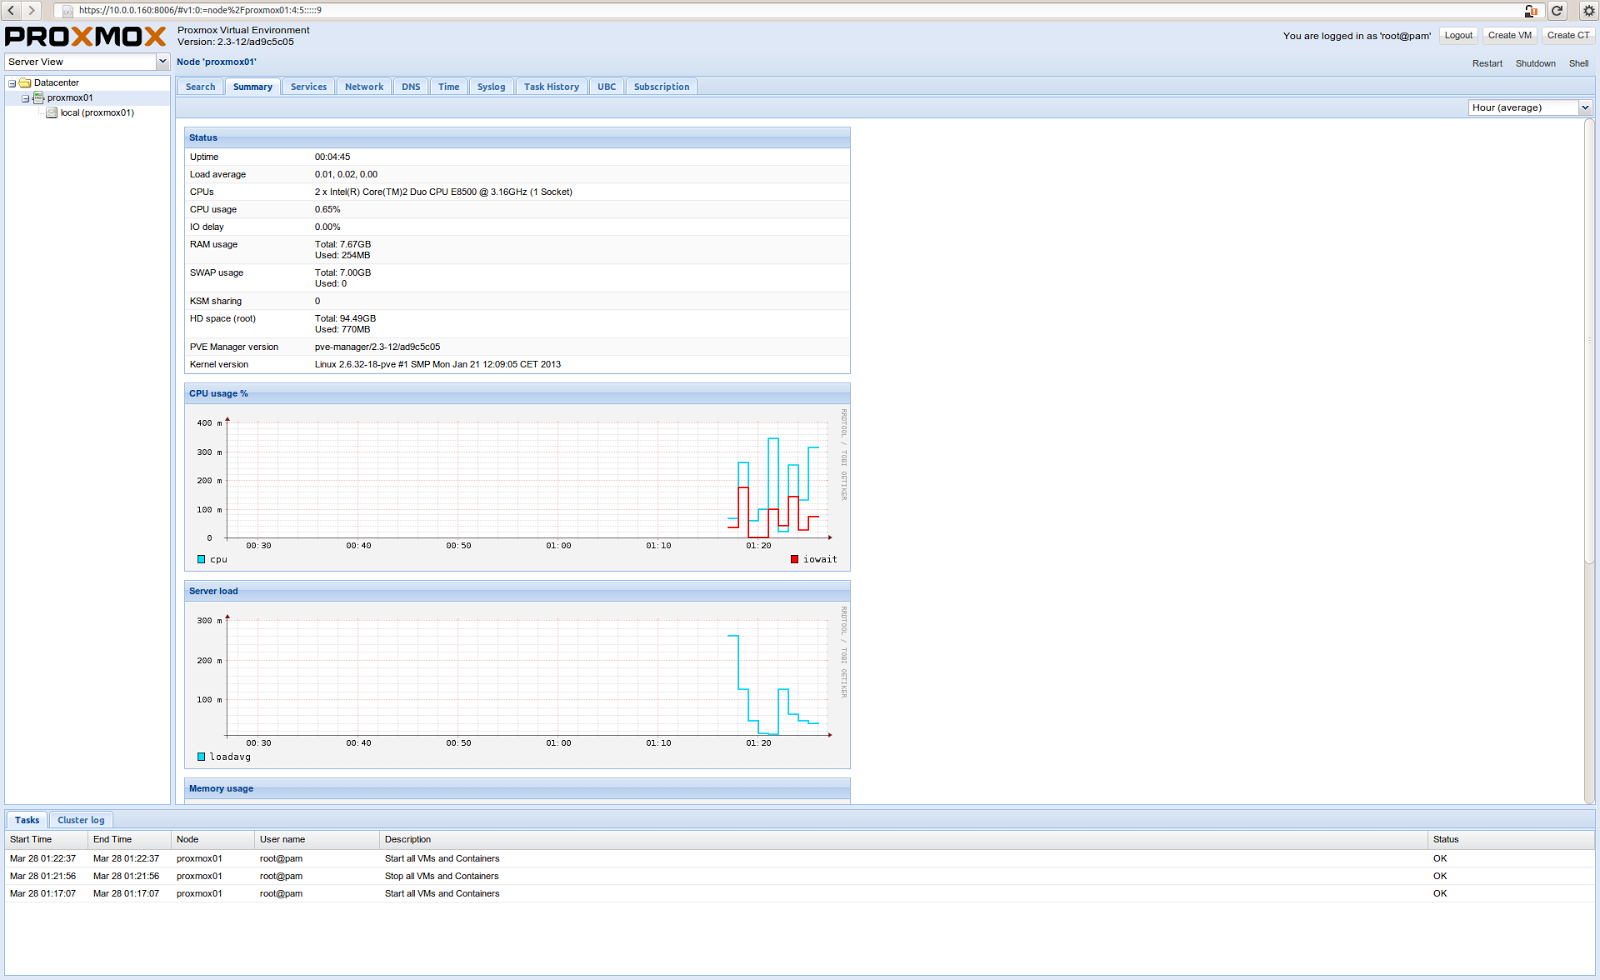This screenshot has width=1600, height=980.
Task: Click the local storage icon
Action: [52, 113]
